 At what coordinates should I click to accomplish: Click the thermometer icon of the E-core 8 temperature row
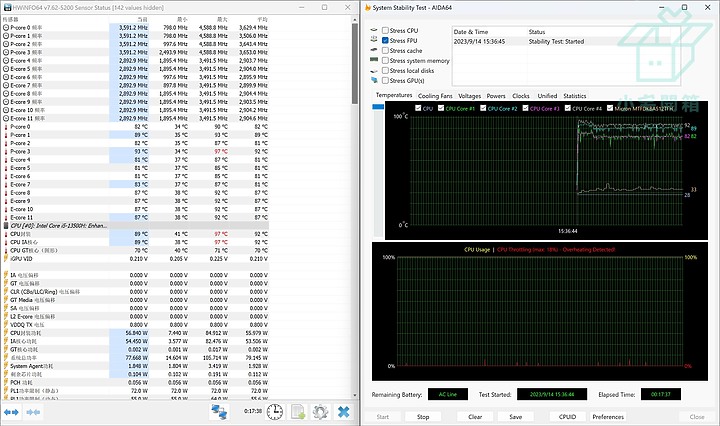pyautogui.click(x=6, y=193)
